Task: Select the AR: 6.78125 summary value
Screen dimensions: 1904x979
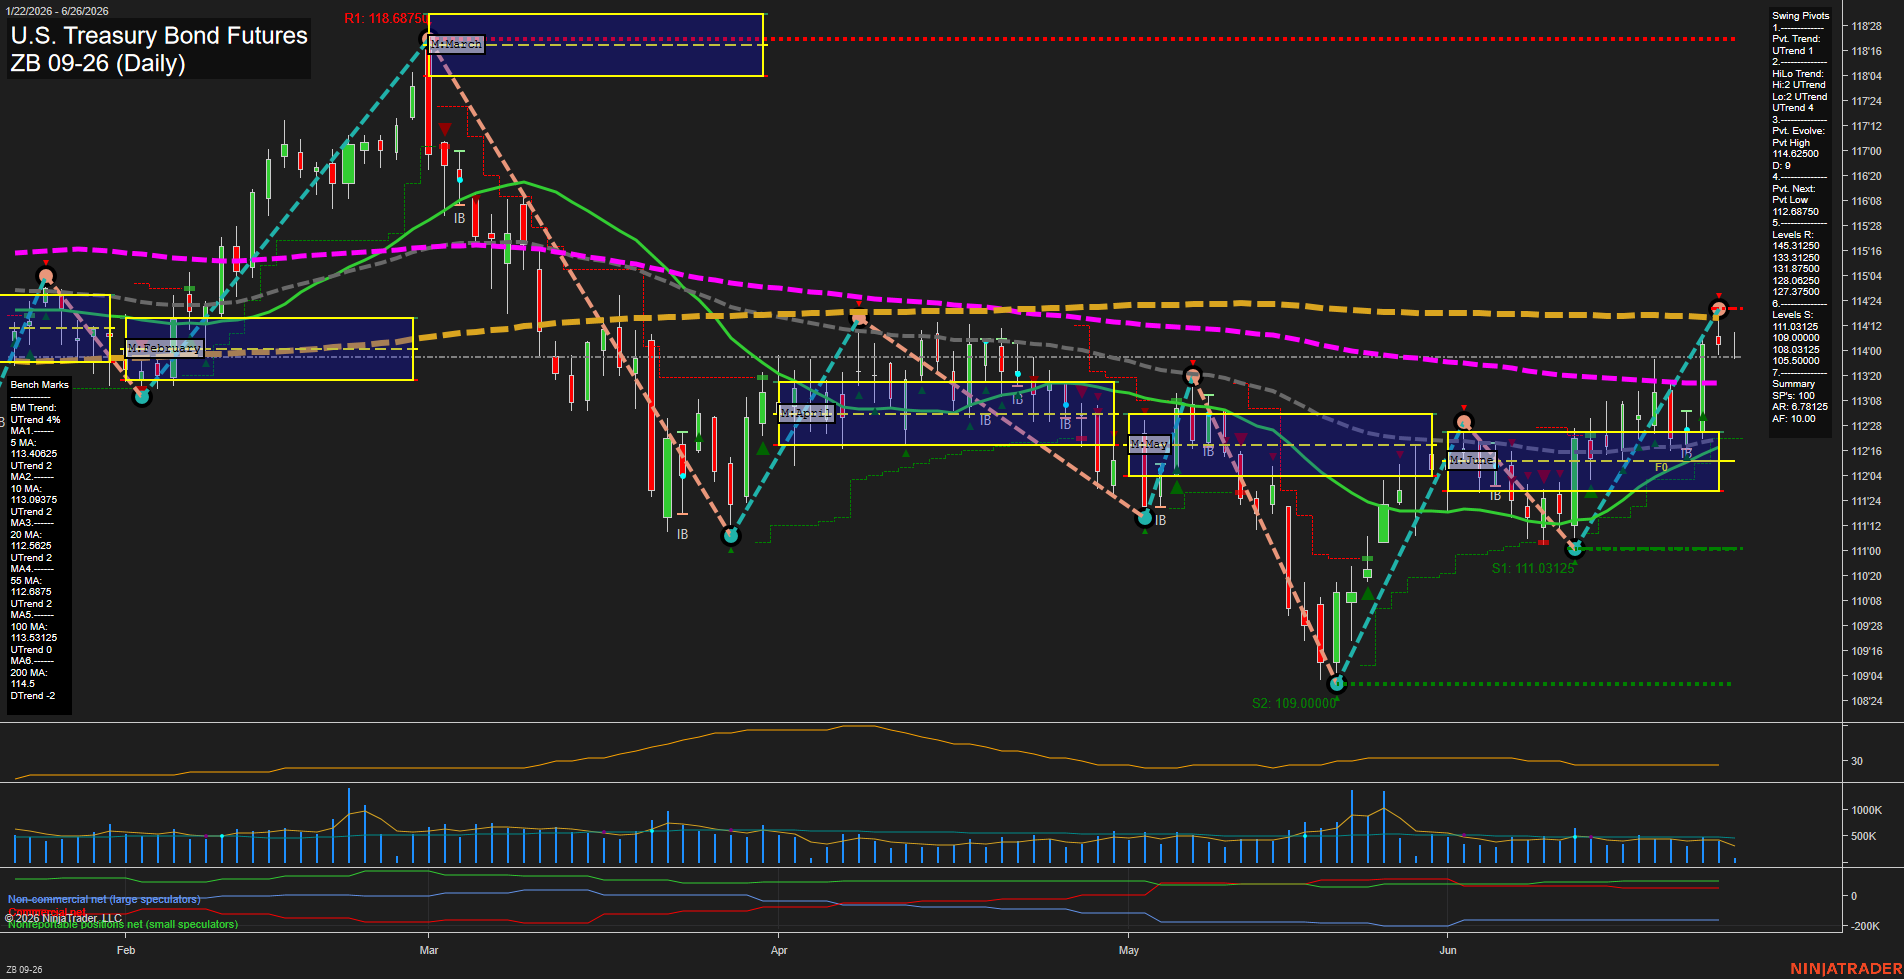Action: point(1800,407)
